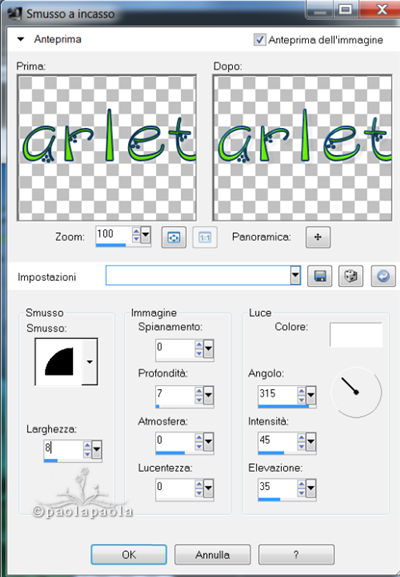Click the question mark help button
400x577 pixels.
(x=296, y=555)
